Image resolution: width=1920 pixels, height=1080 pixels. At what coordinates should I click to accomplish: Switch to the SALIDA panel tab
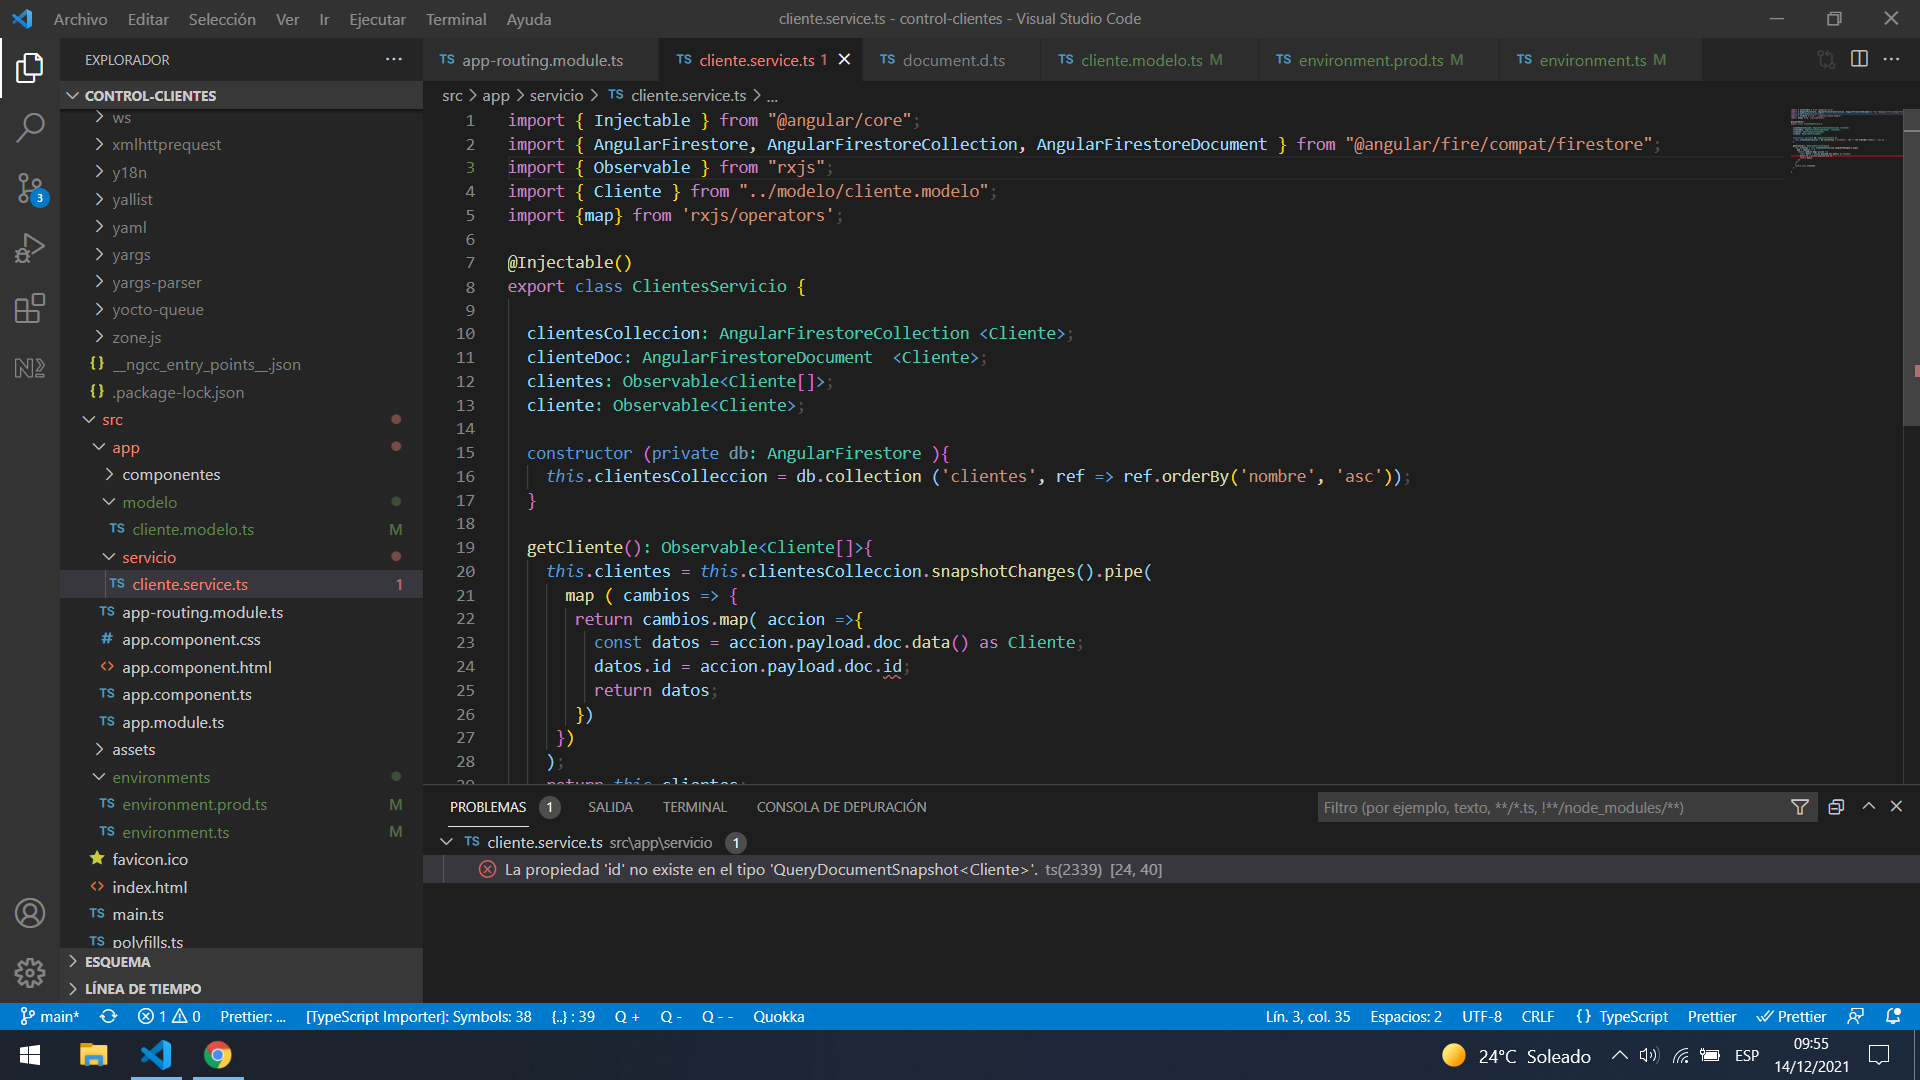610,807
